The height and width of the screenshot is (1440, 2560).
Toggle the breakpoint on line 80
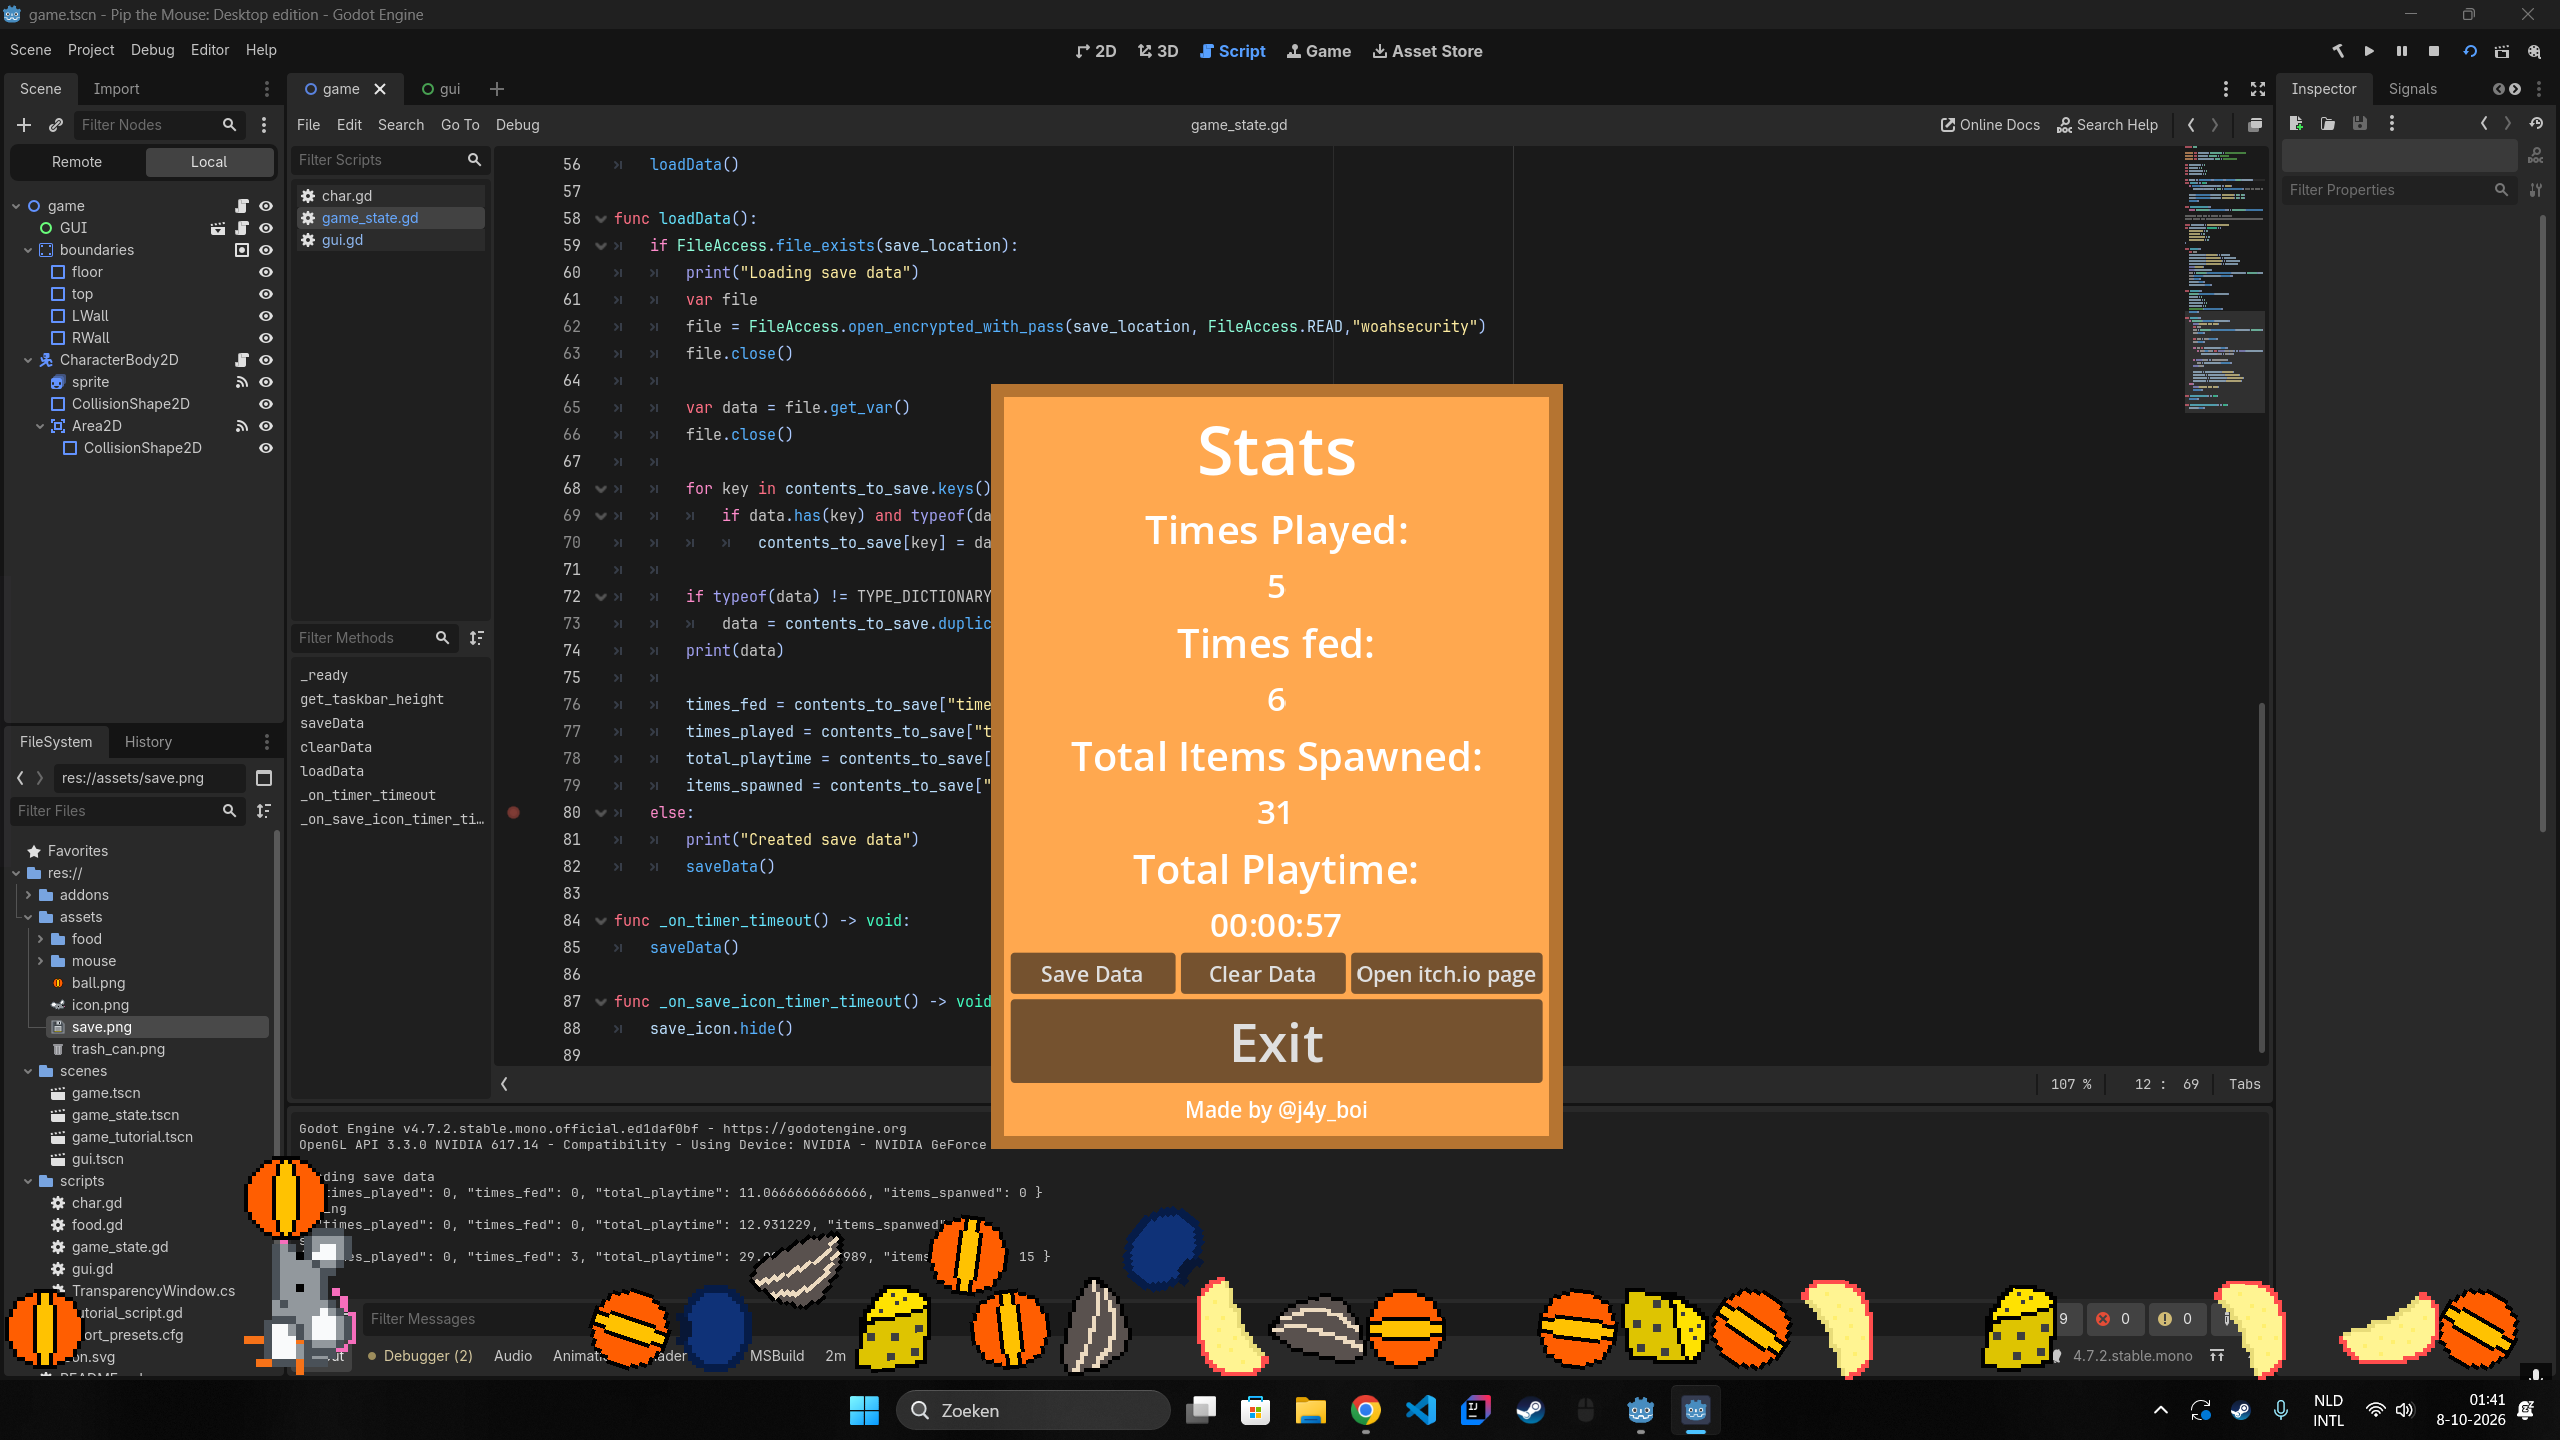point(513,813)
